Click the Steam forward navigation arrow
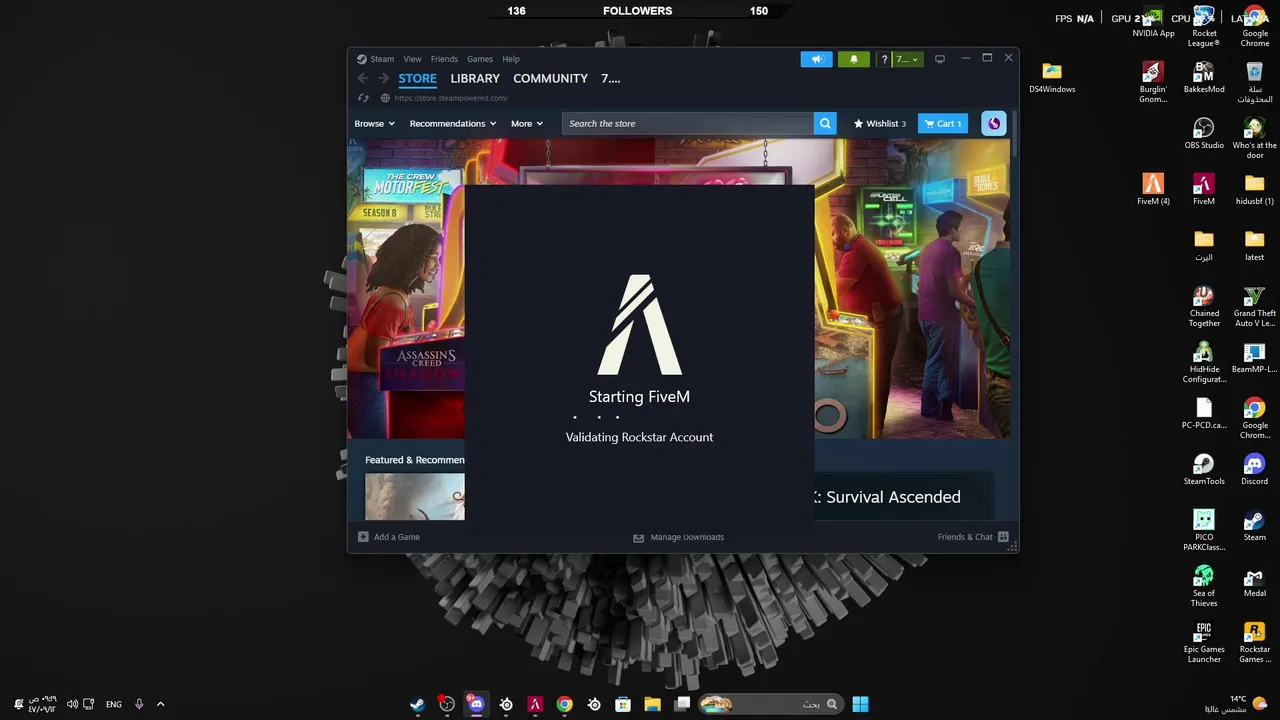Screen dimensions: 1280x720 click(x=383, y=78)
